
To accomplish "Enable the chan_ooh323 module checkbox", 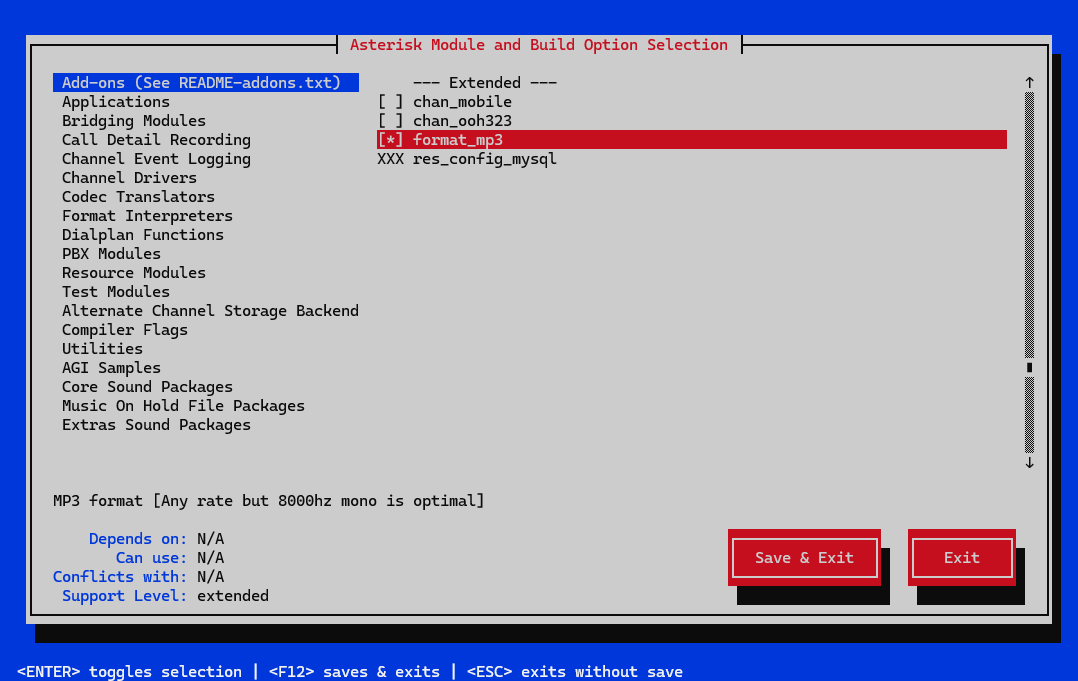I will (391, 121).
